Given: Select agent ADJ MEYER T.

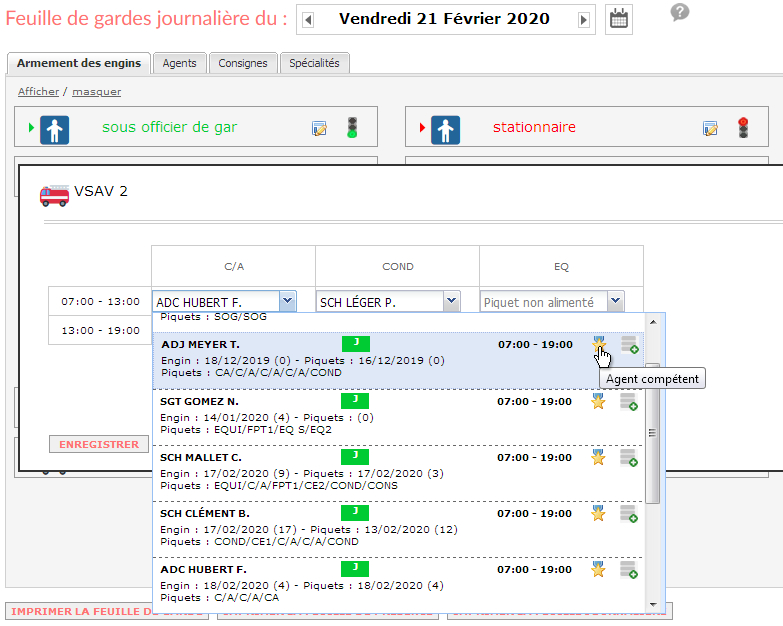Looking at the screenshot, I should tap(397, 360).
